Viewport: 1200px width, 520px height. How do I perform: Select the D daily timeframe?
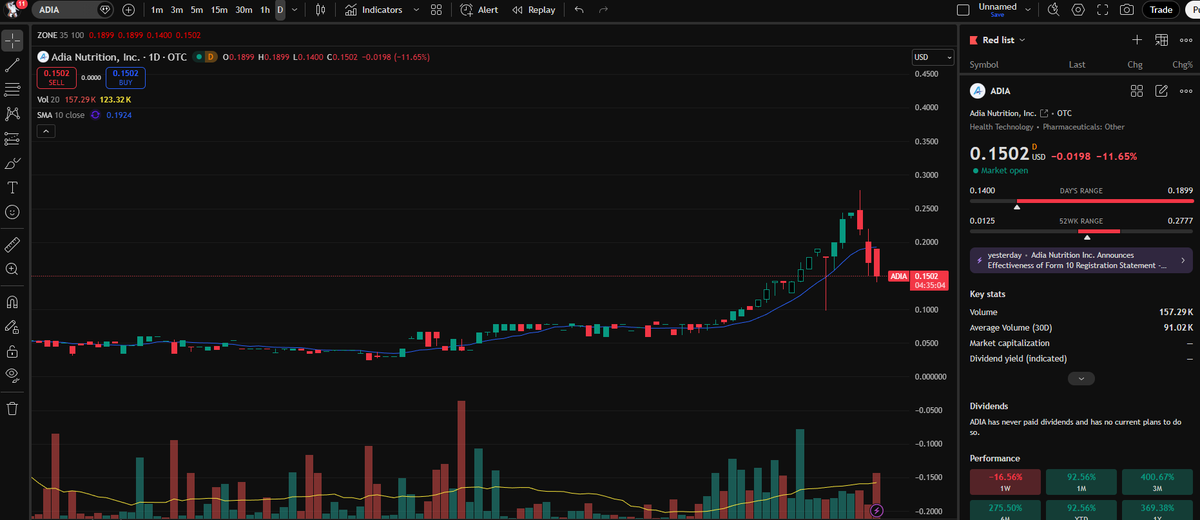[280, 10]
